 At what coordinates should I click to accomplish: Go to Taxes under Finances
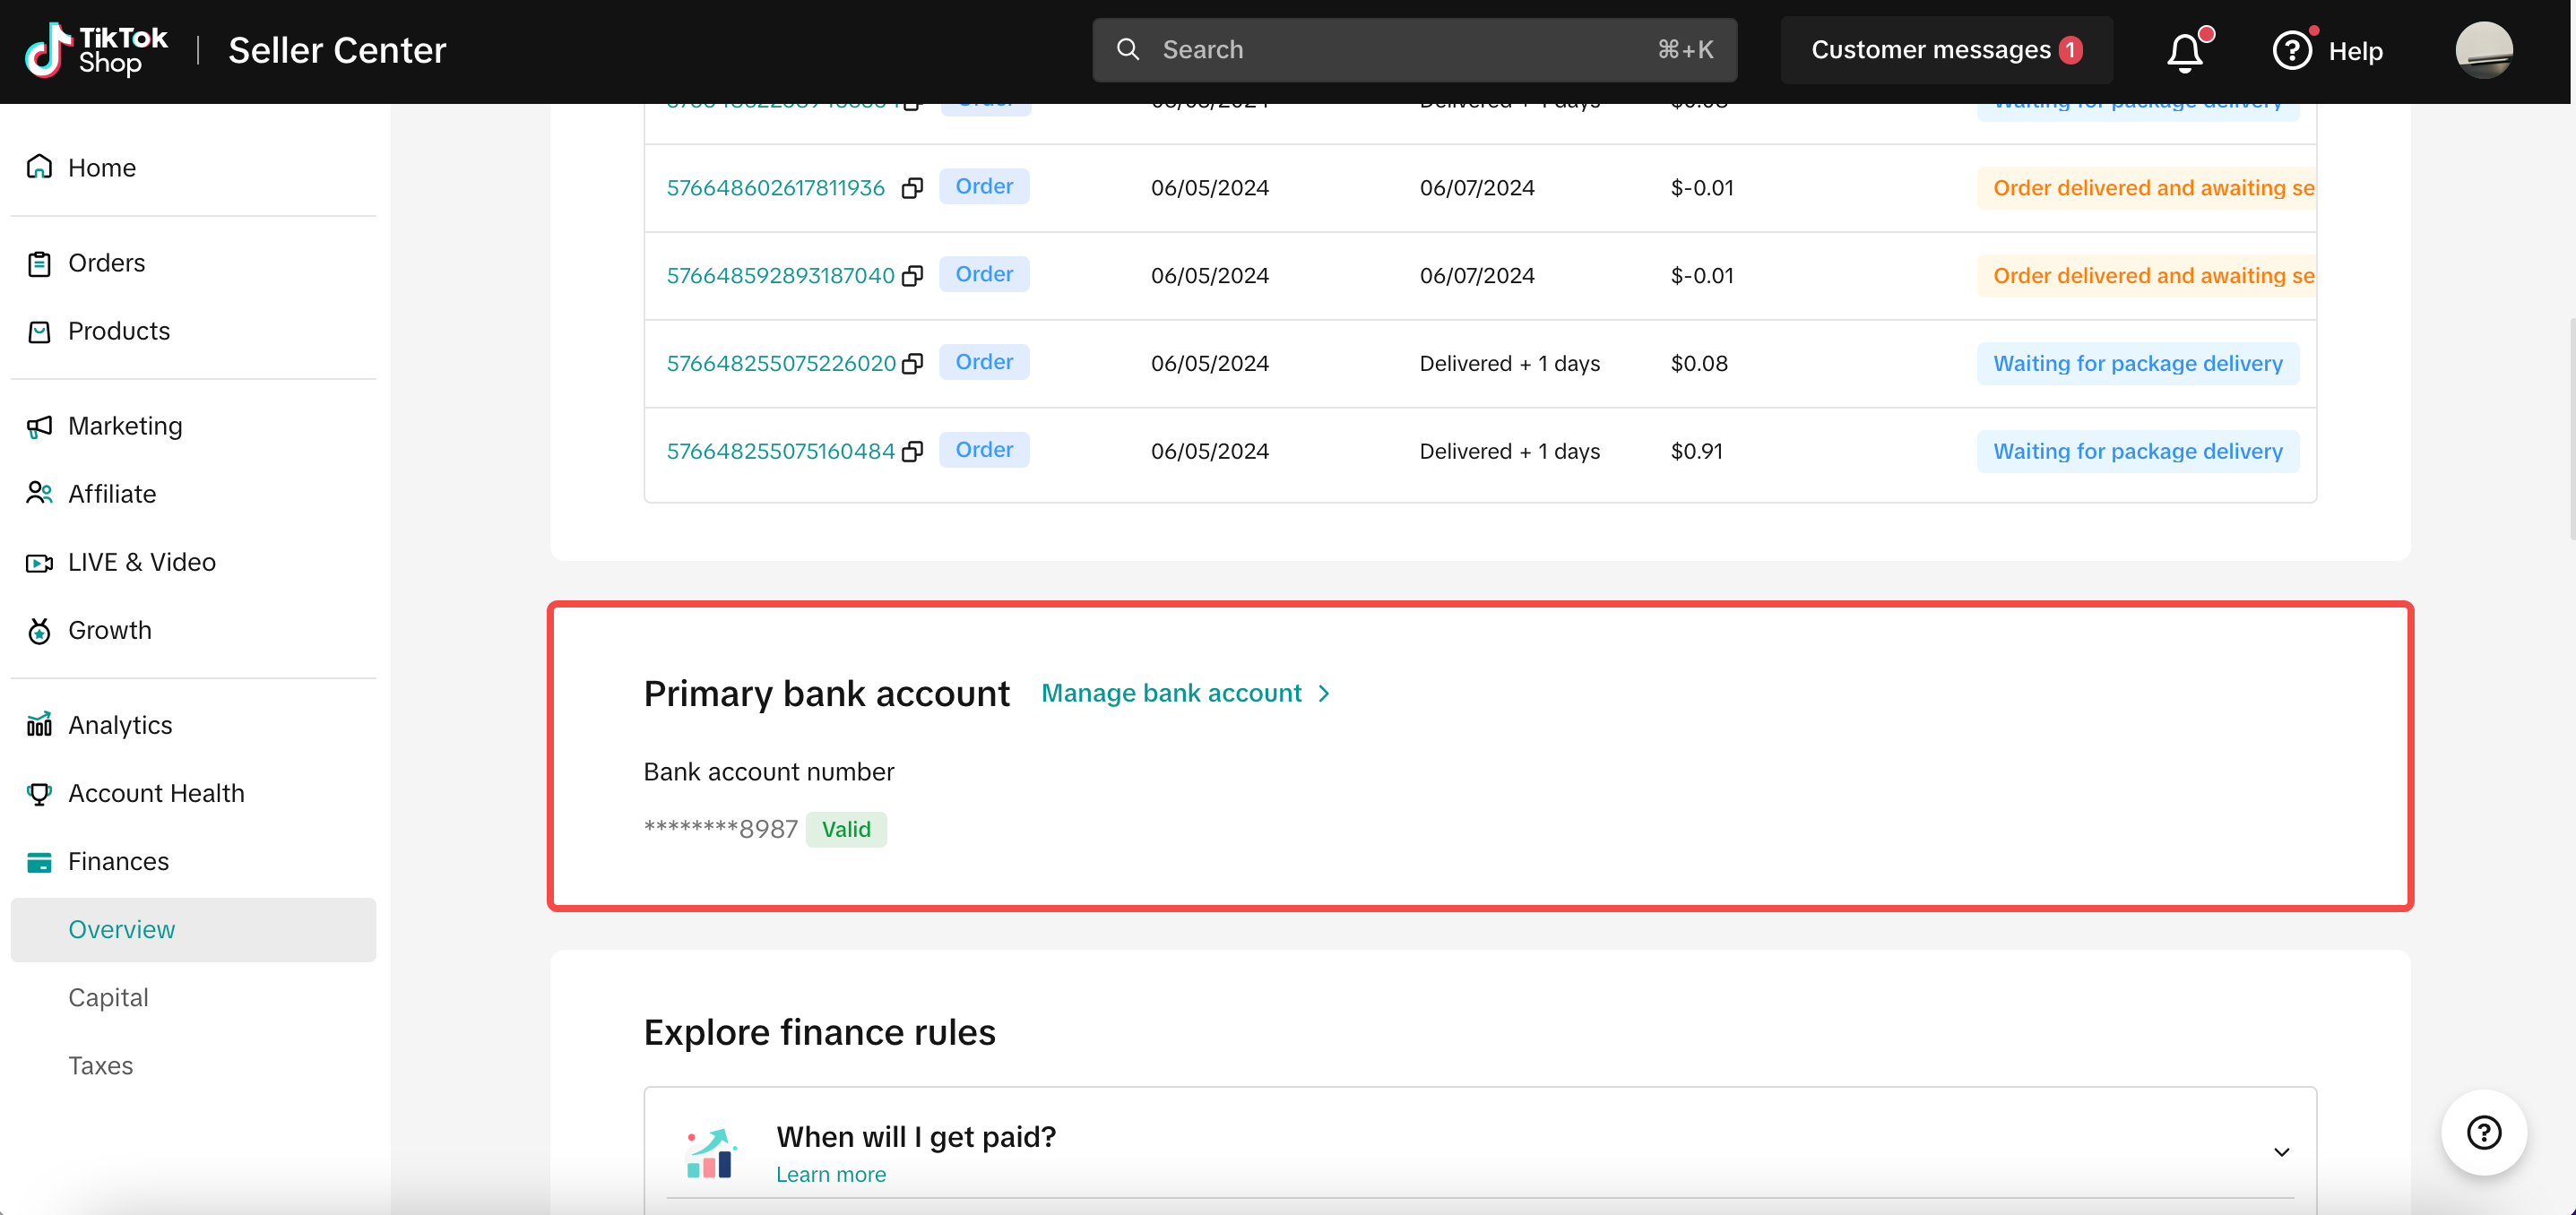tap(100, 1065)
